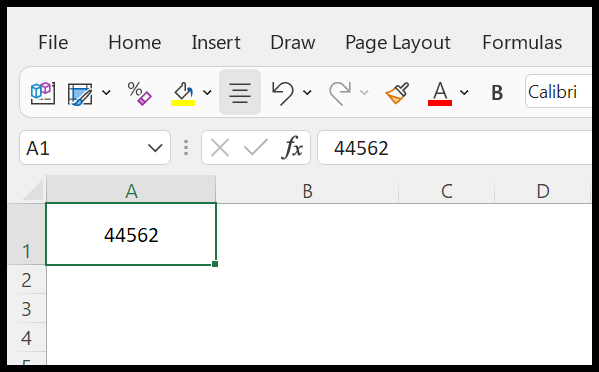Click the percent eraser format icon

pos(139,93)
